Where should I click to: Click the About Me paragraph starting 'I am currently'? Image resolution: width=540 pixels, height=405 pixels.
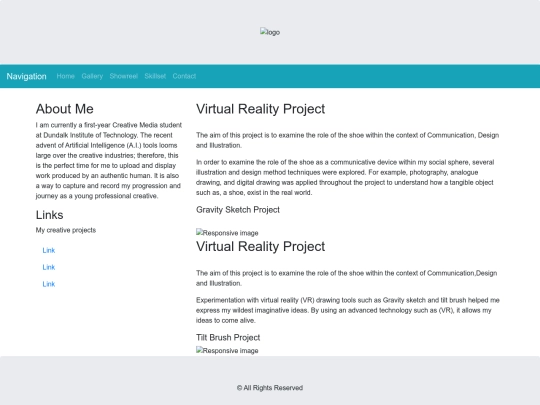coord(109,160)
